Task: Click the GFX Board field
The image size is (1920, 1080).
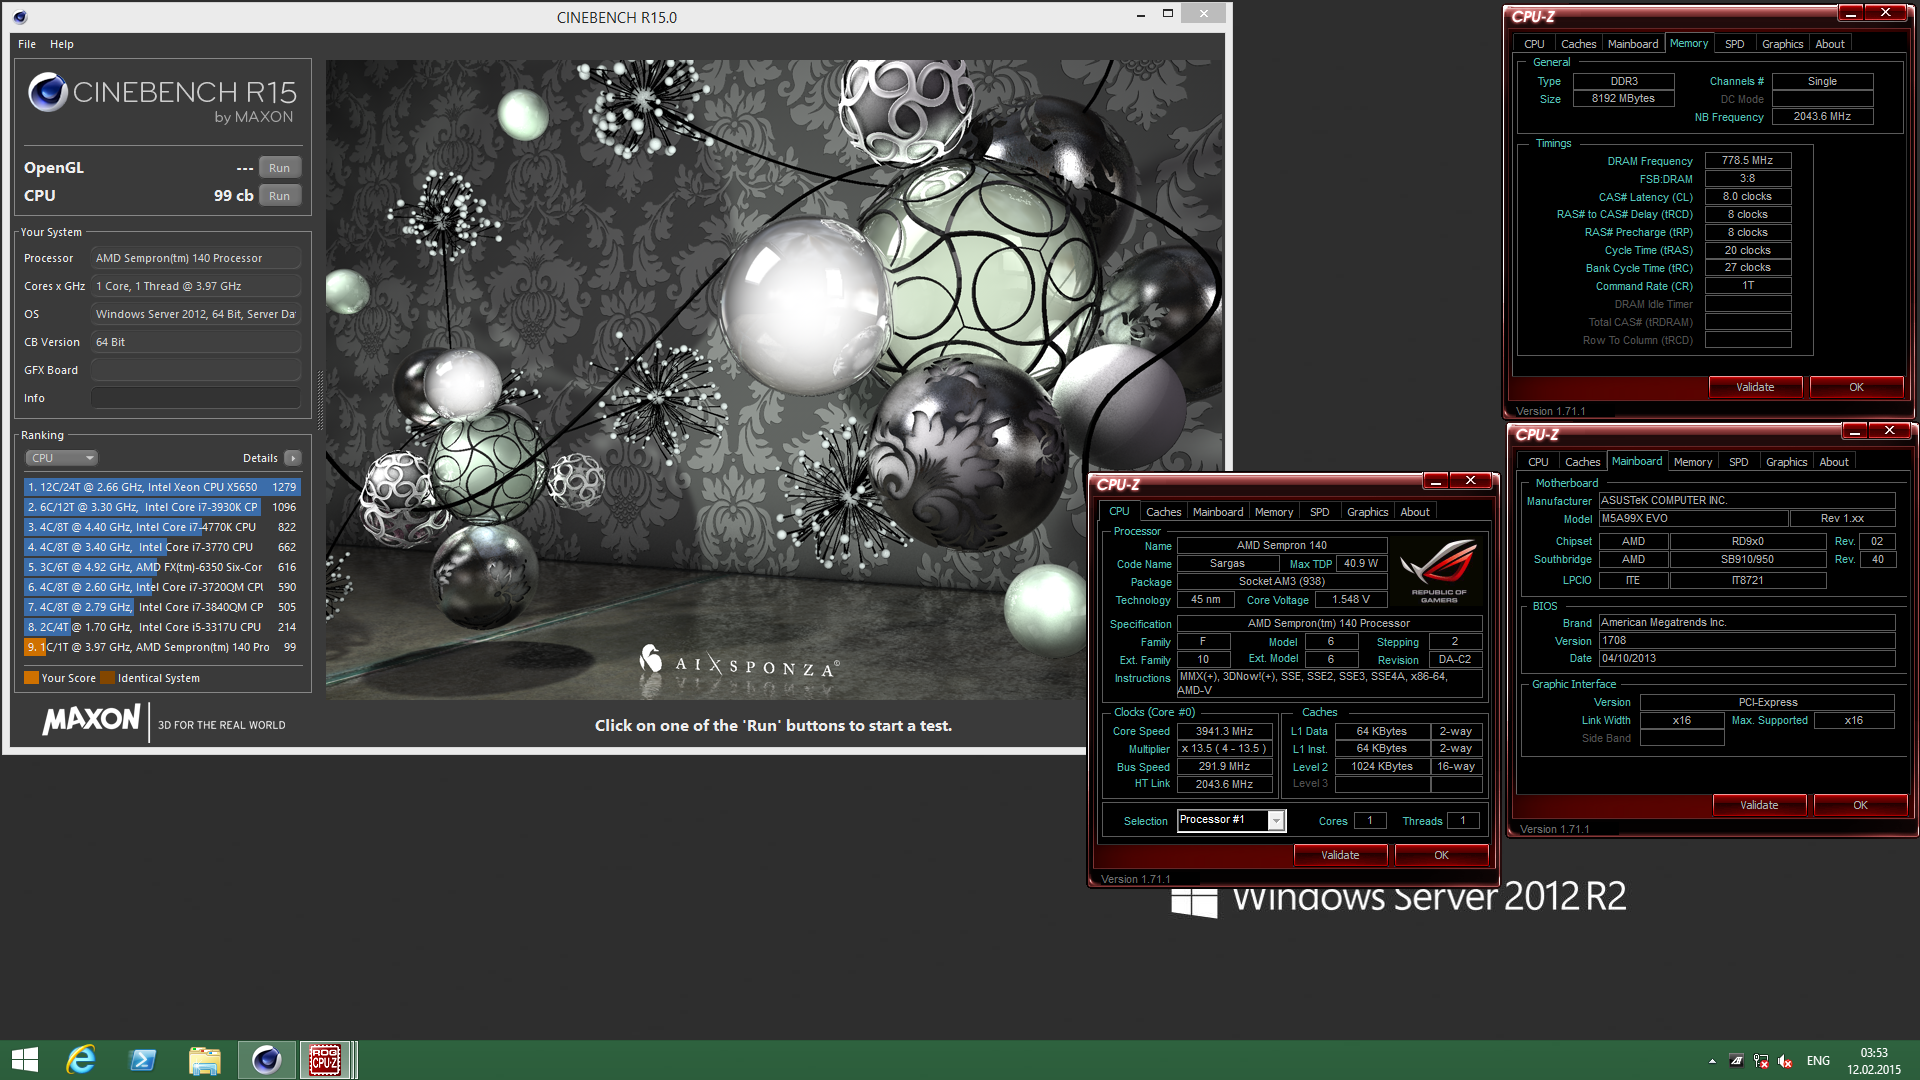Action: point(196,370)
